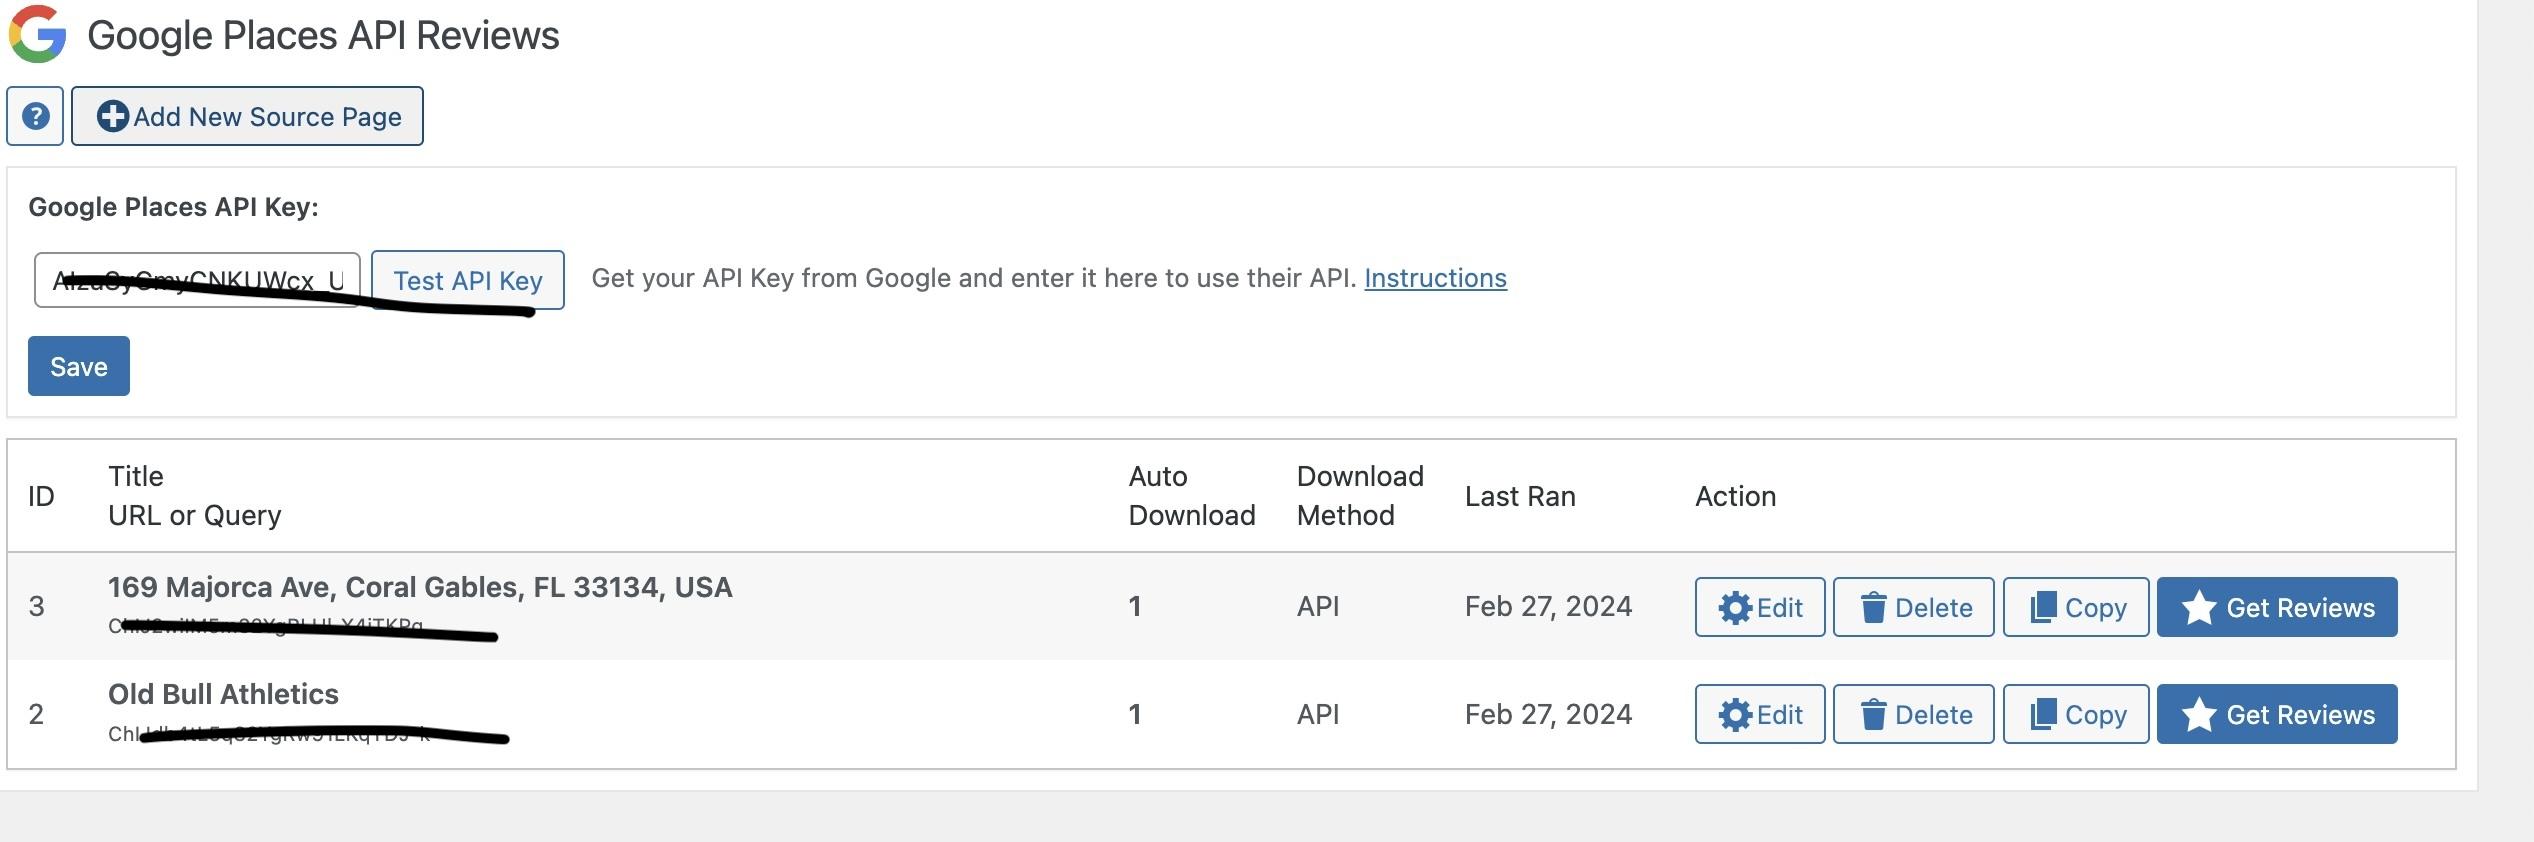This screenshot has height=842, width=2534.
Task: Click ID '2' in the Old Bull Athletics row
Action: click(36, 714)
